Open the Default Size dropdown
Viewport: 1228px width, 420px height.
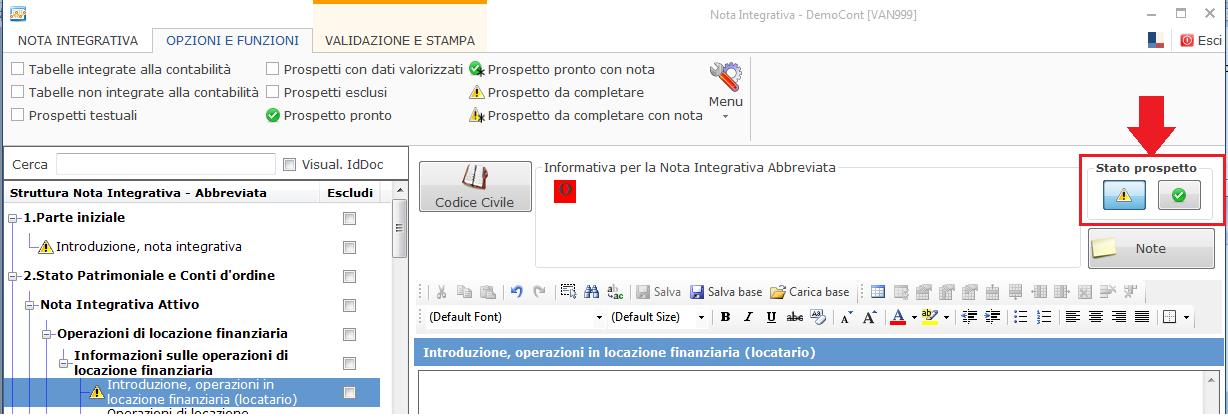tap(701, 317)
